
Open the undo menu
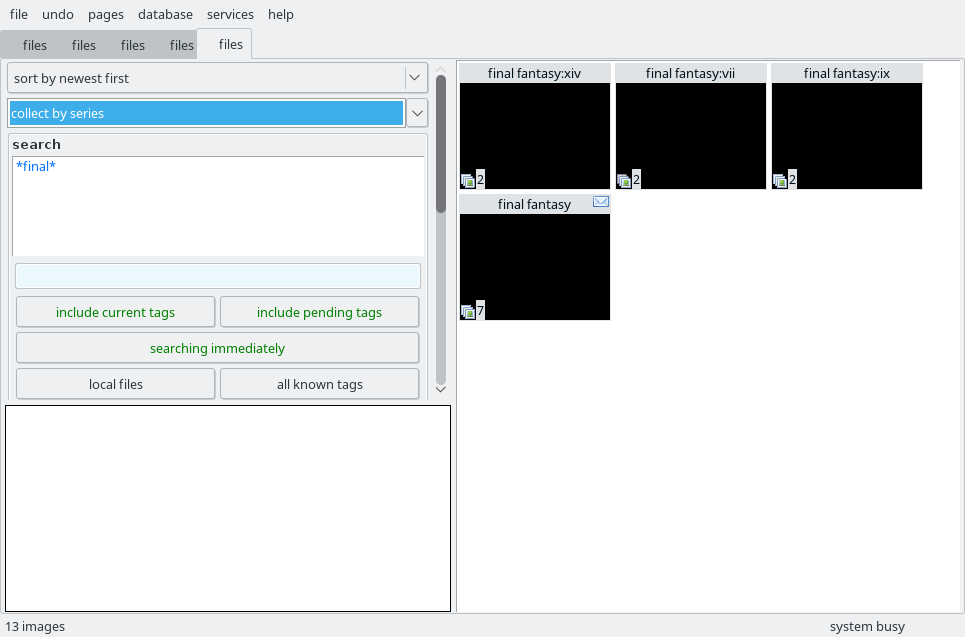point(58,14)
